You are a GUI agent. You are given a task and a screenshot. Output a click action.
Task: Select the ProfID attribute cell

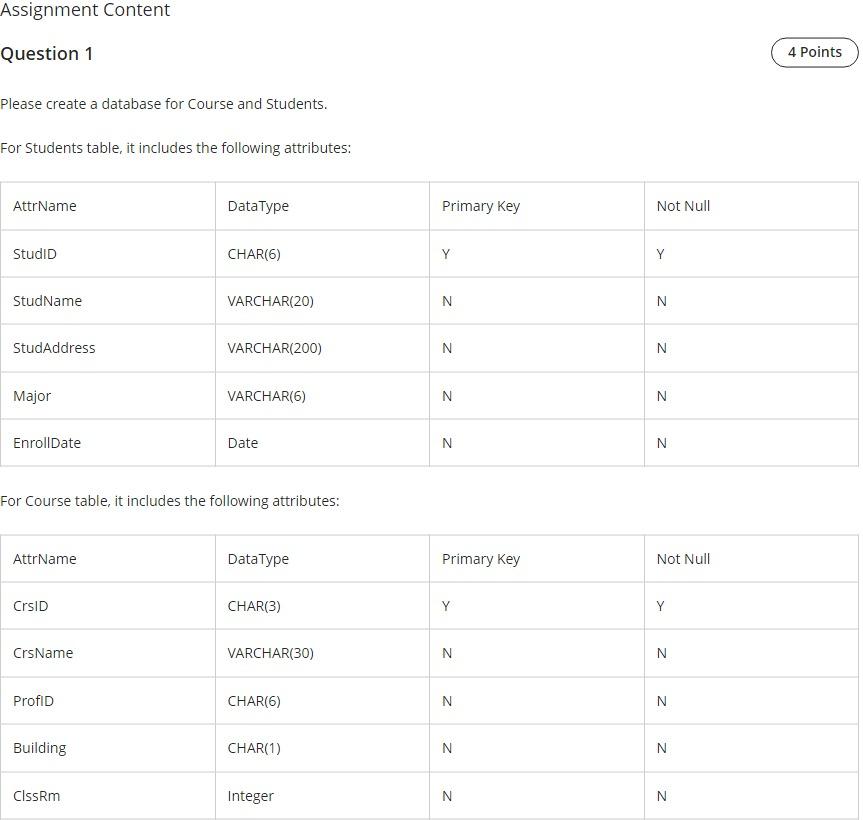point(108,701)
